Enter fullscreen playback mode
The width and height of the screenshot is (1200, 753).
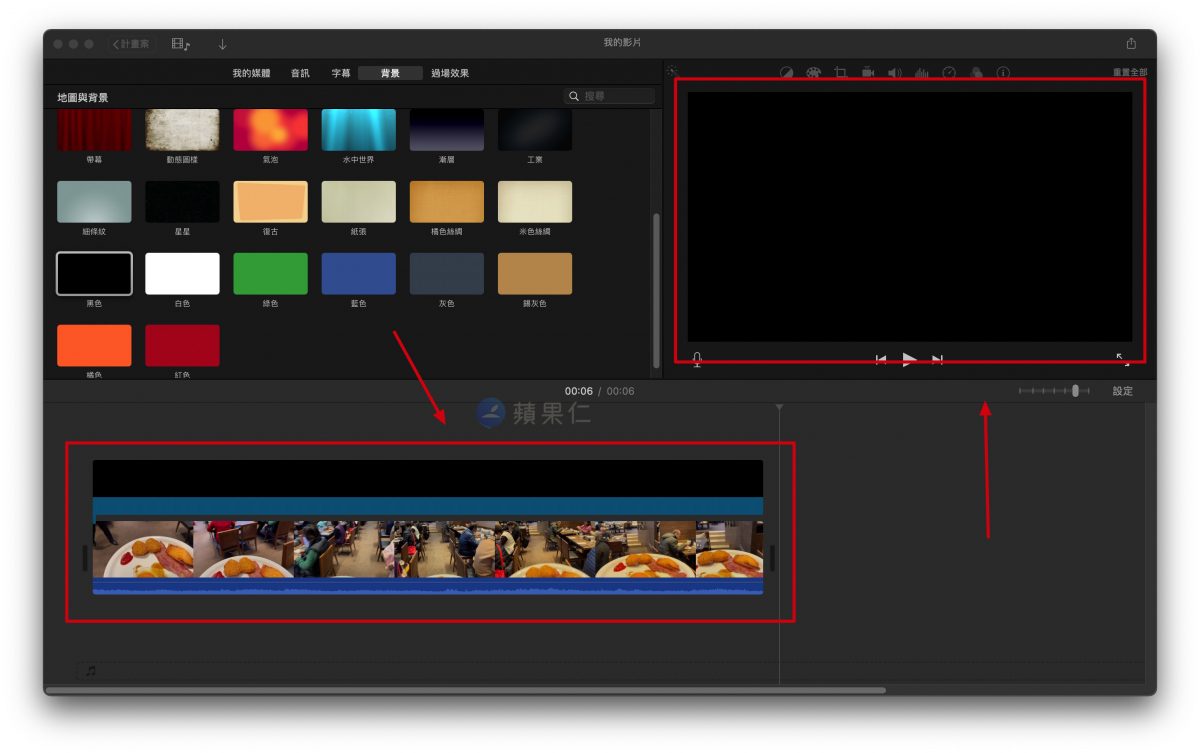[x=1122, y=359]
